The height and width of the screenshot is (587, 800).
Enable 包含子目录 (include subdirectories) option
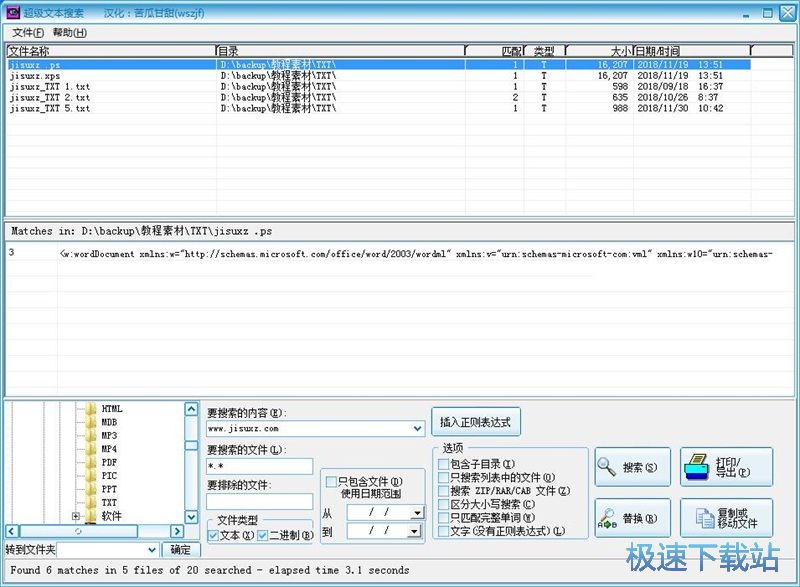coord(444,464)
